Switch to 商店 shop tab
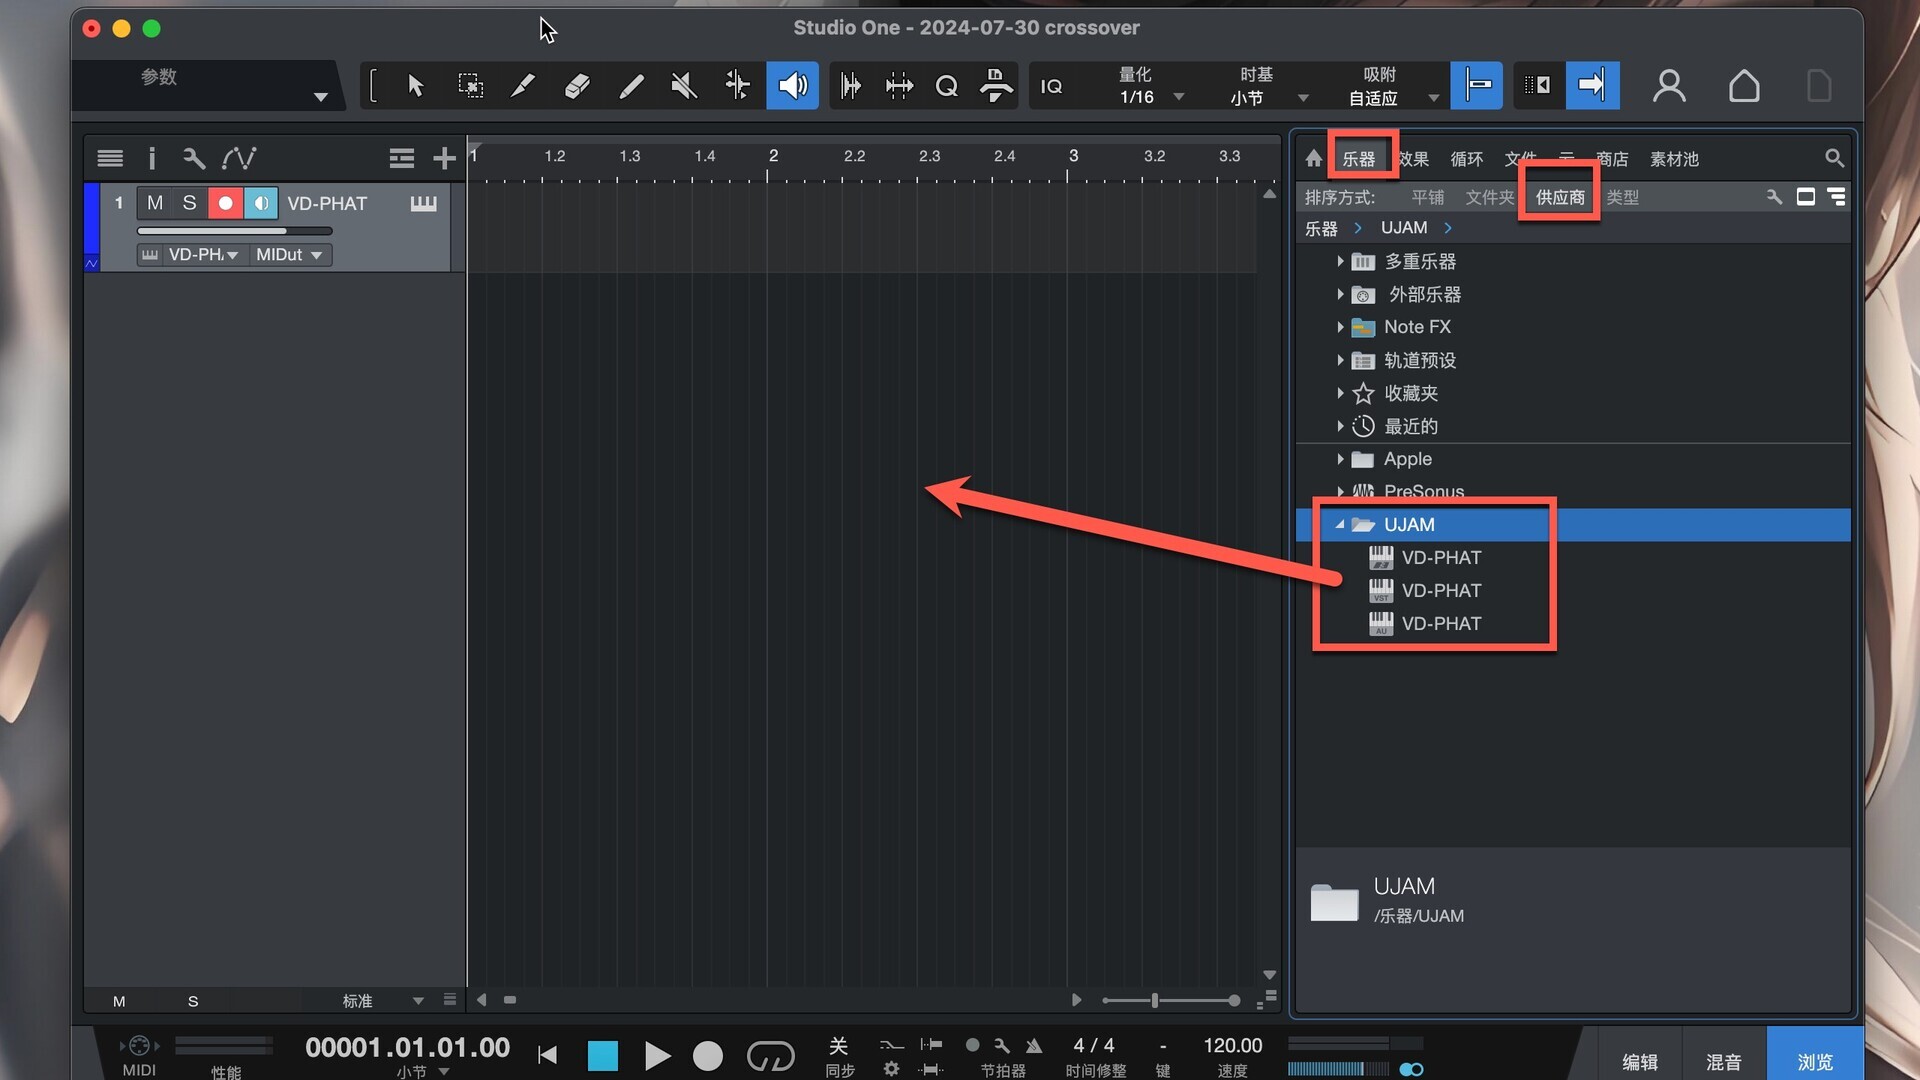 pos(1611,158)
